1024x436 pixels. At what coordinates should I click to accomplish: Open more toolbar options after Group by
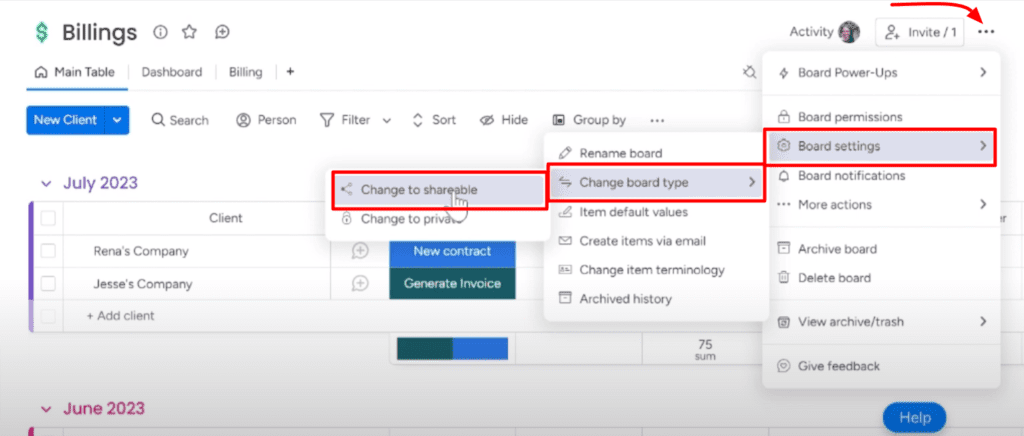(x=657, y=120)
